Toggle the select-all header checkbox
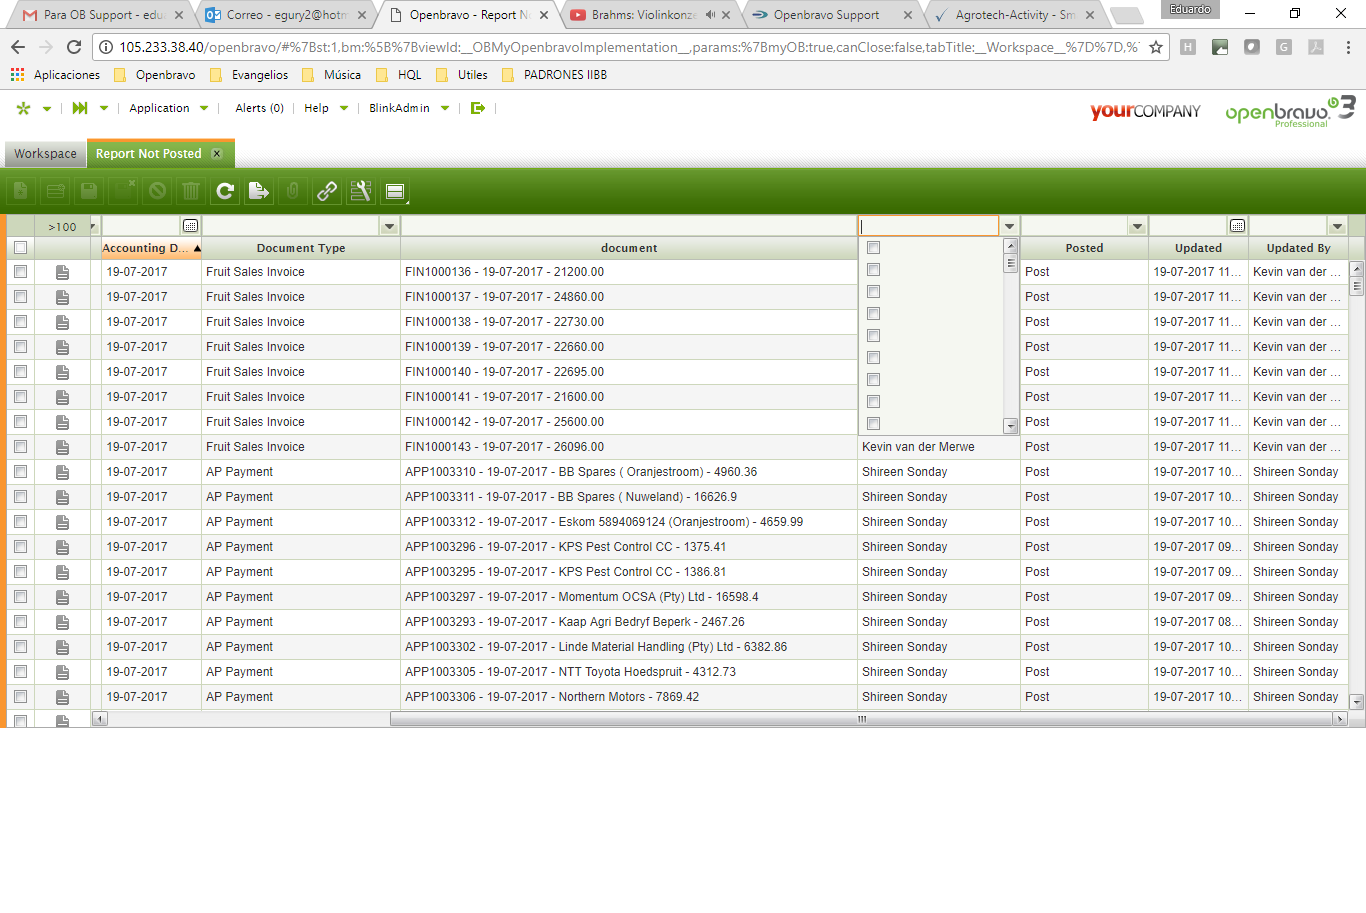 coord(20,247)
